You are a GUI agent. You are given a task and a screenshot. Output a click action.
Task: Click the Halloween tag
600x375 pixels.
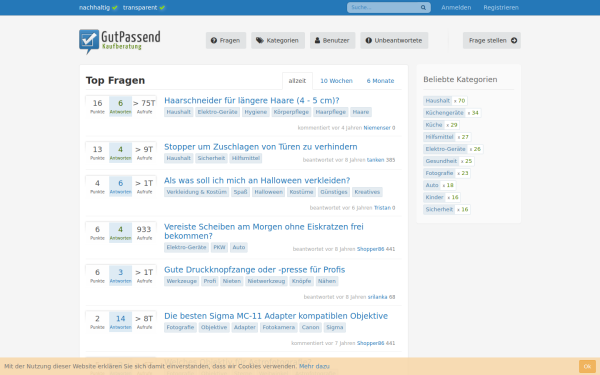coord(269,192)
